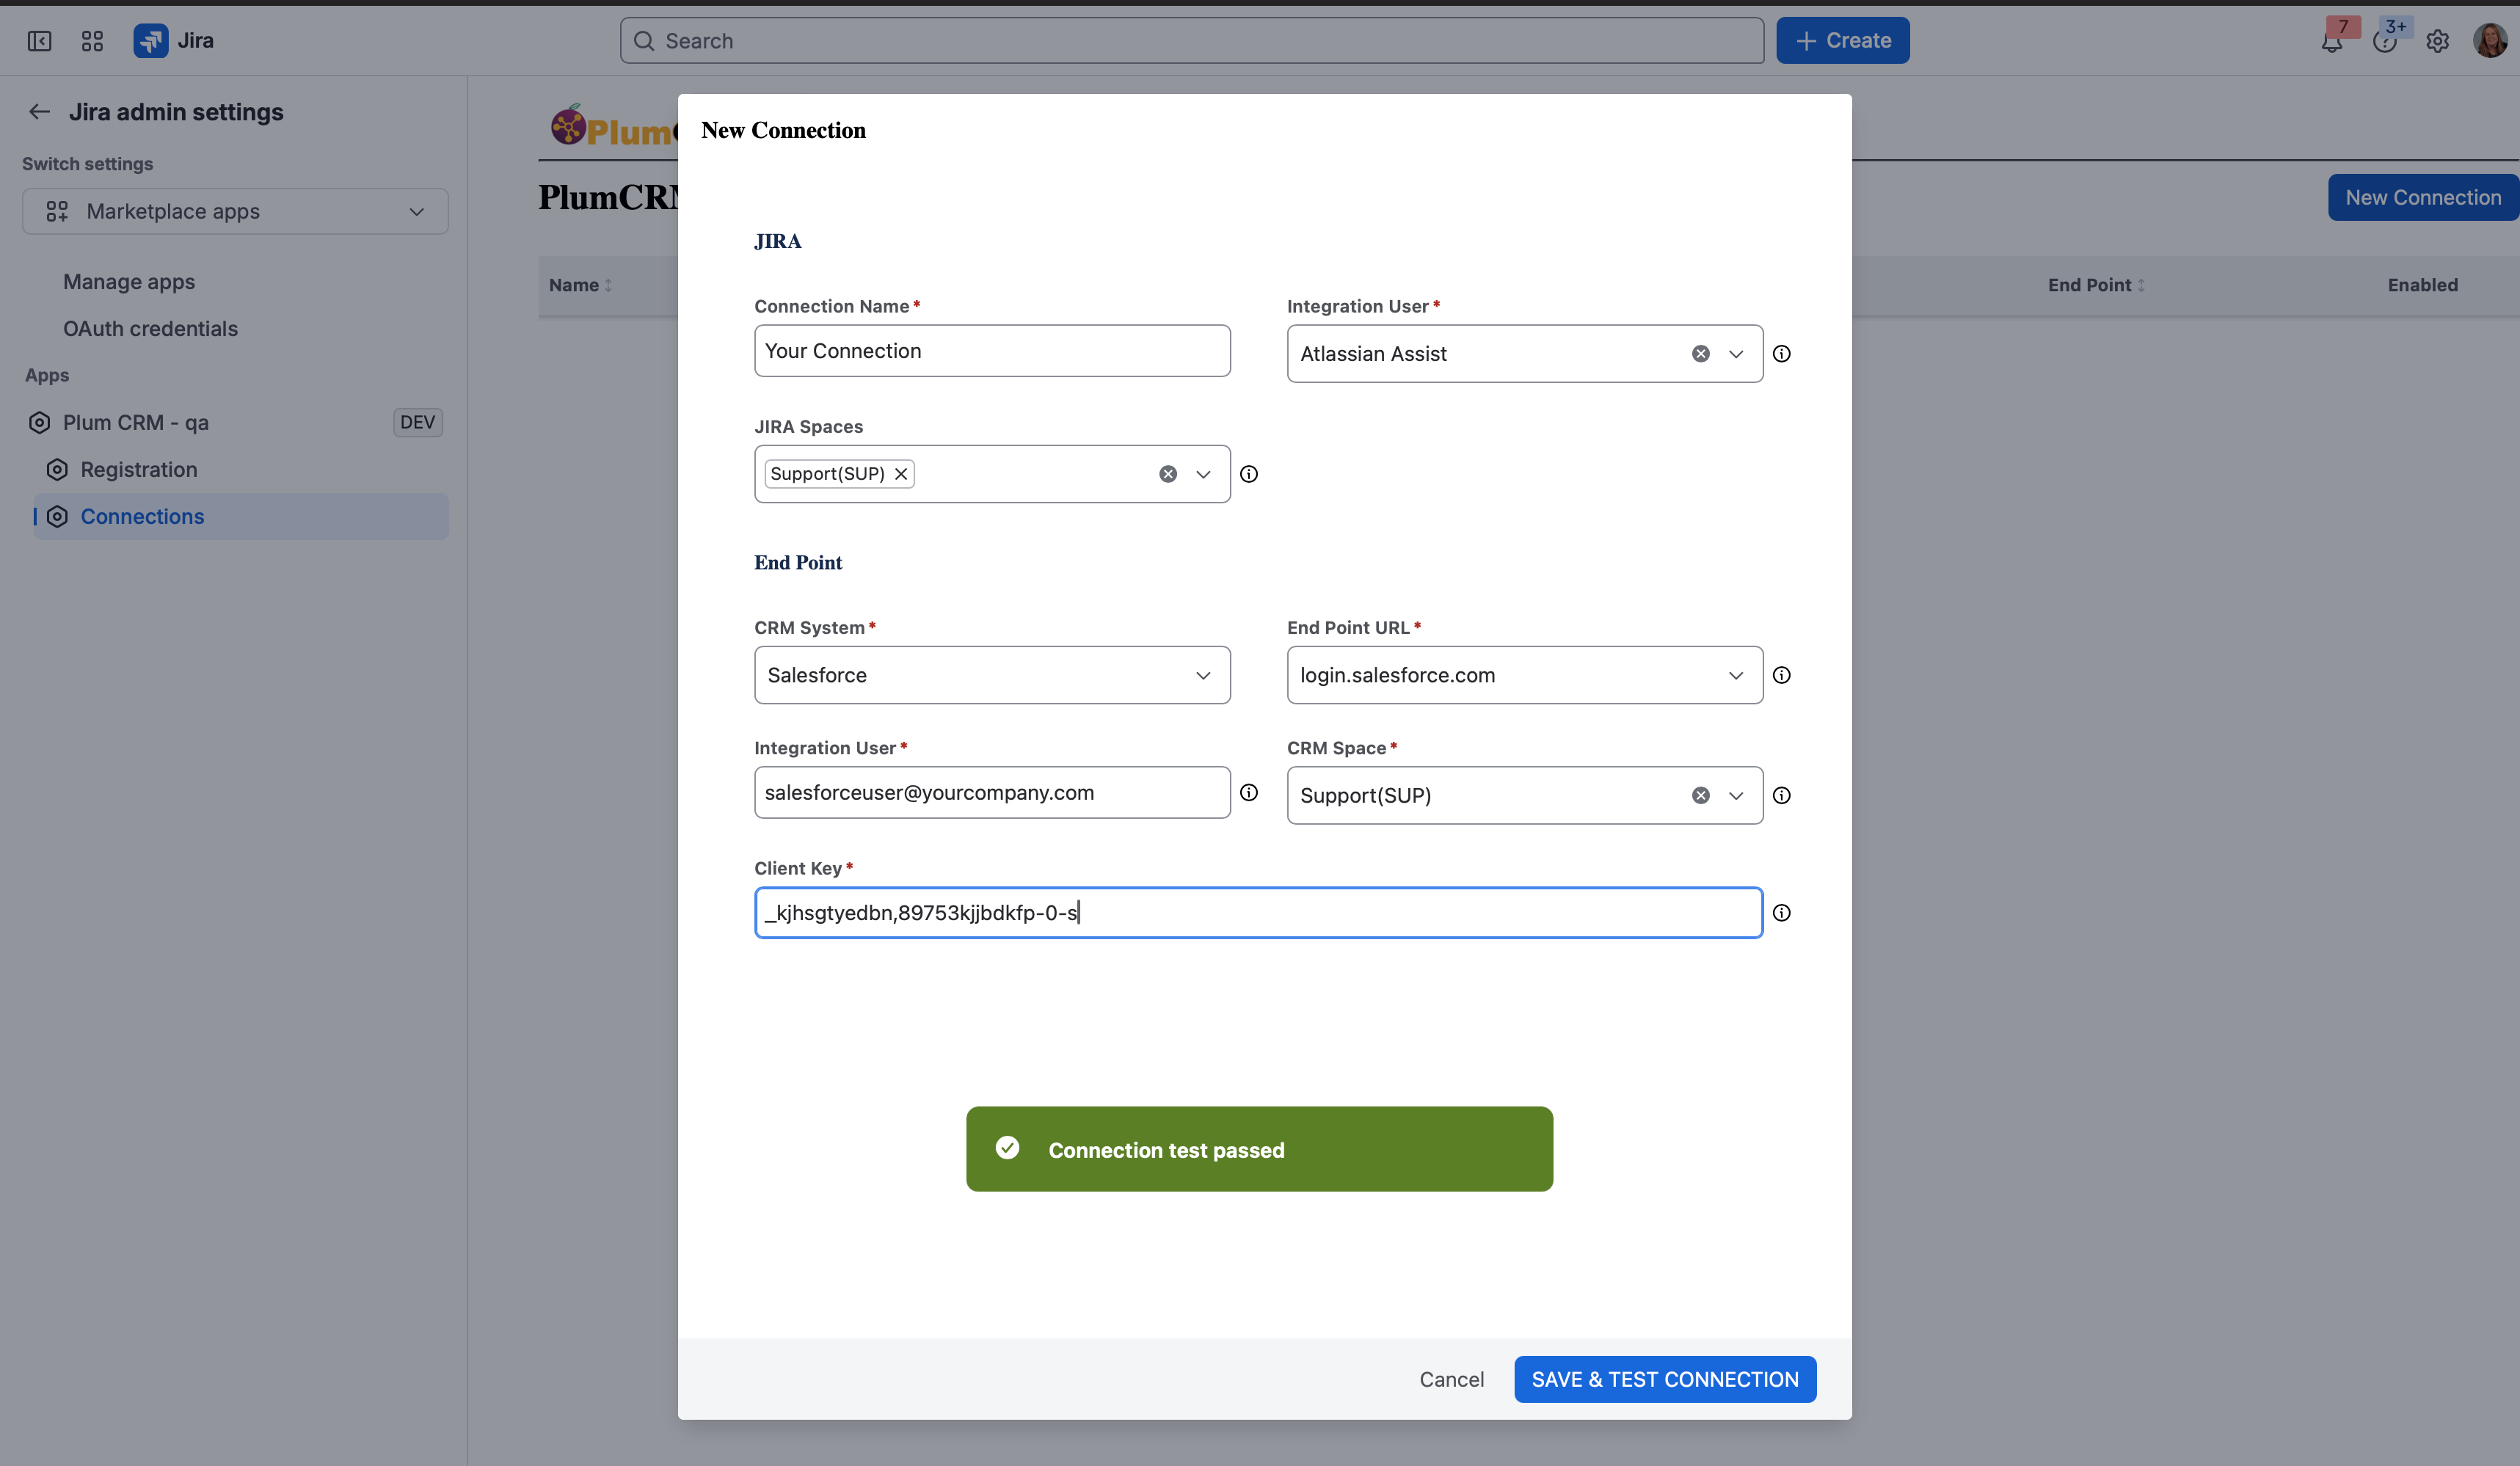Screen dimensions: 2520x1466
Task: Open the End Point URL dropdown
Action: click(x=1525, y=675)
